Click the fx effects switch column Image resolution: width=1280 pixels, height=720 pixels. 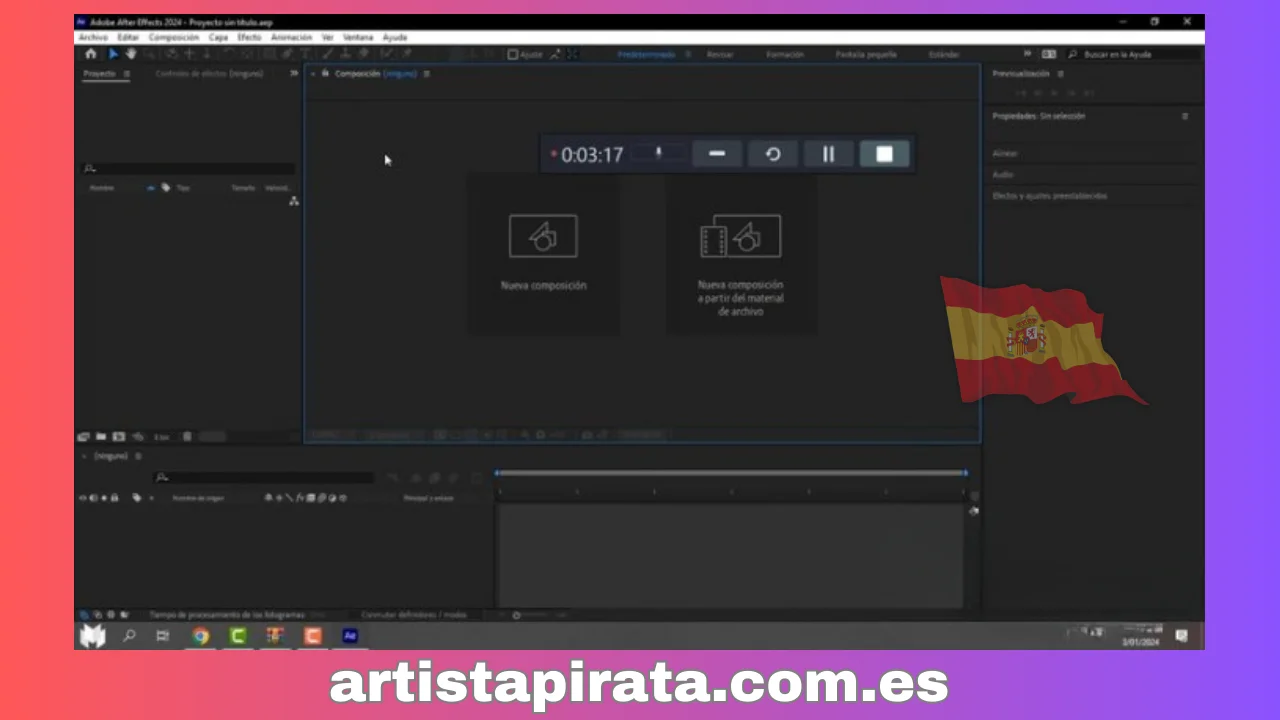tap(299, 498)
